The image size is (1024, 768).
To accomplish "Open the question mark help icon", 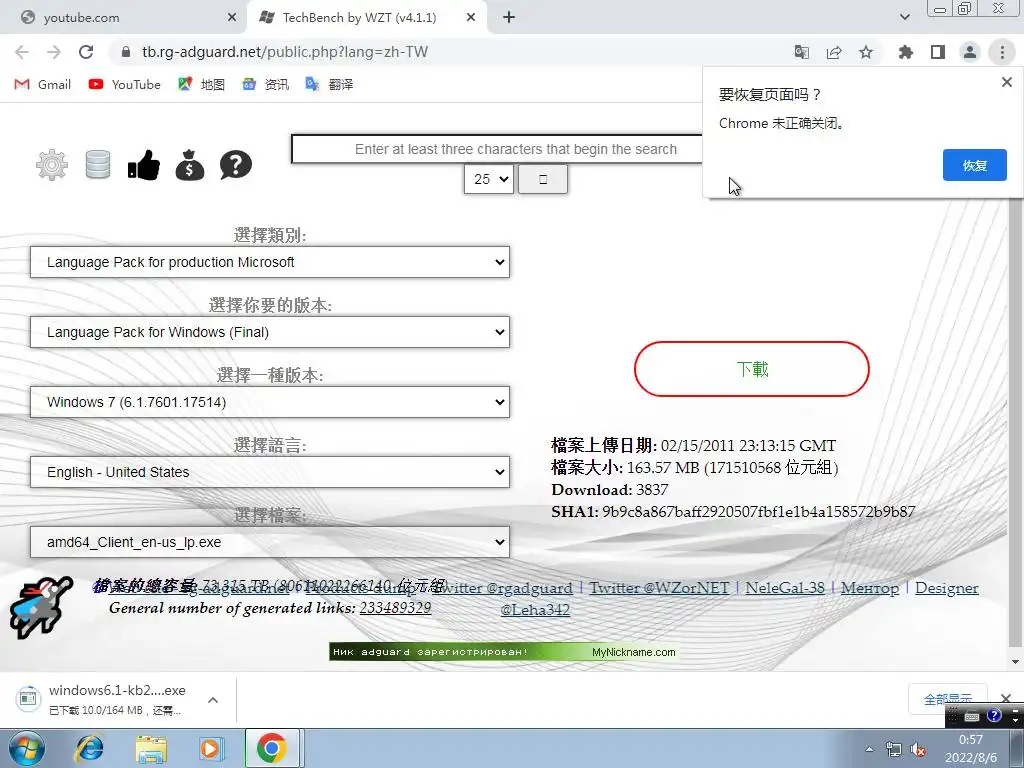I will click(236, 165).
